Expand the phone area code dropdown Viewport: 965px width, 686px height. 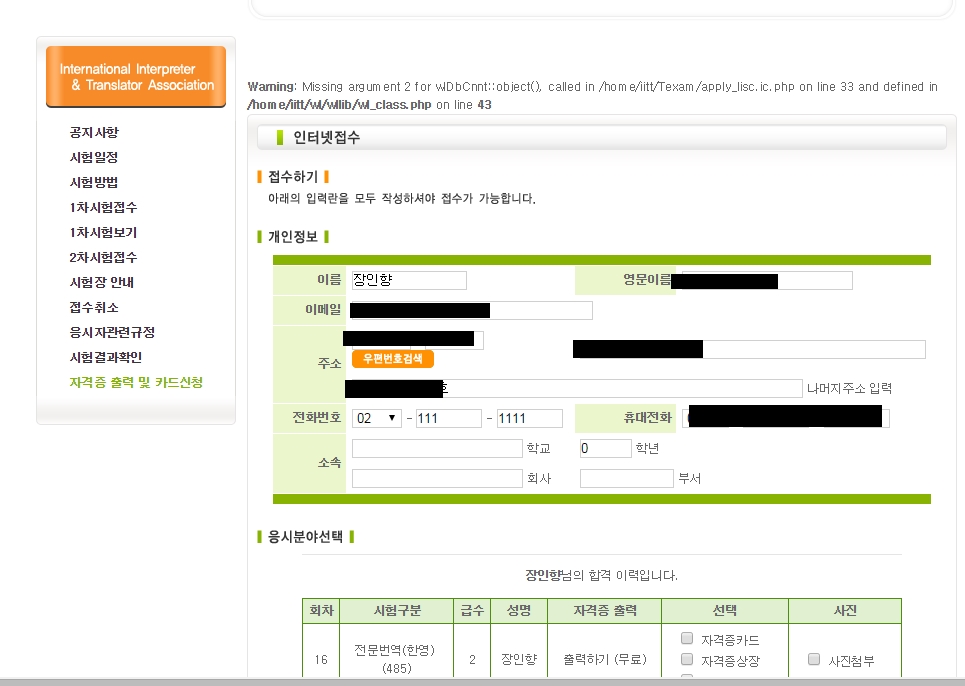coord(376,418)
